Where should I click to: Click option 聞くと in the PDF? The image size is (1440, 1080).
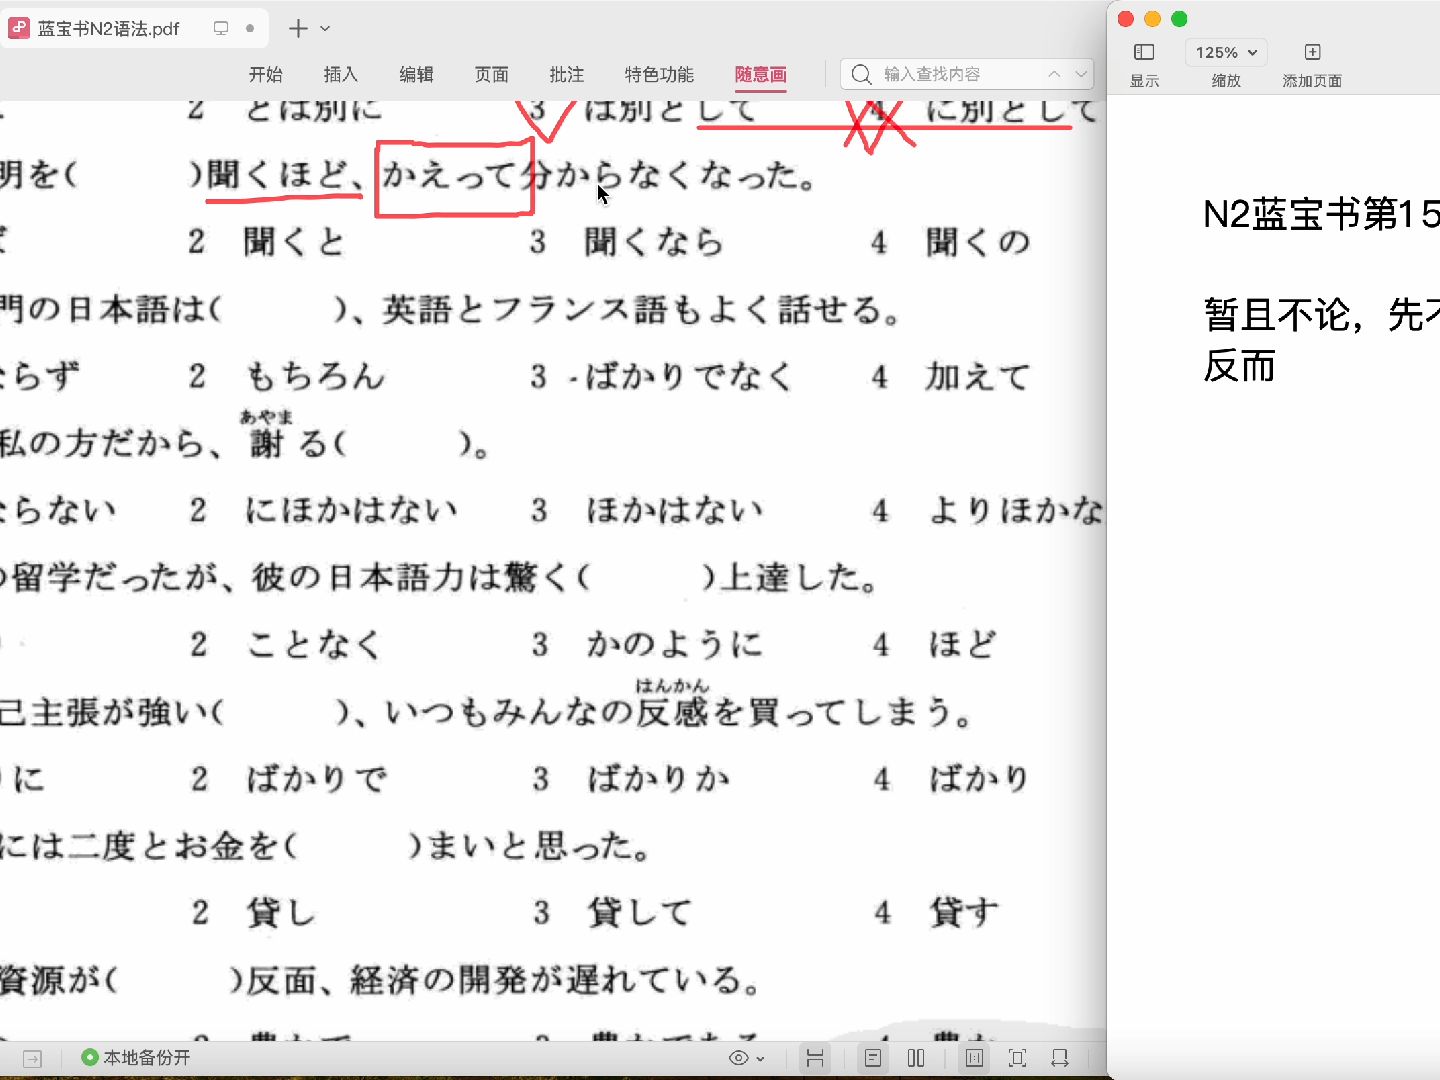[294, 242]
